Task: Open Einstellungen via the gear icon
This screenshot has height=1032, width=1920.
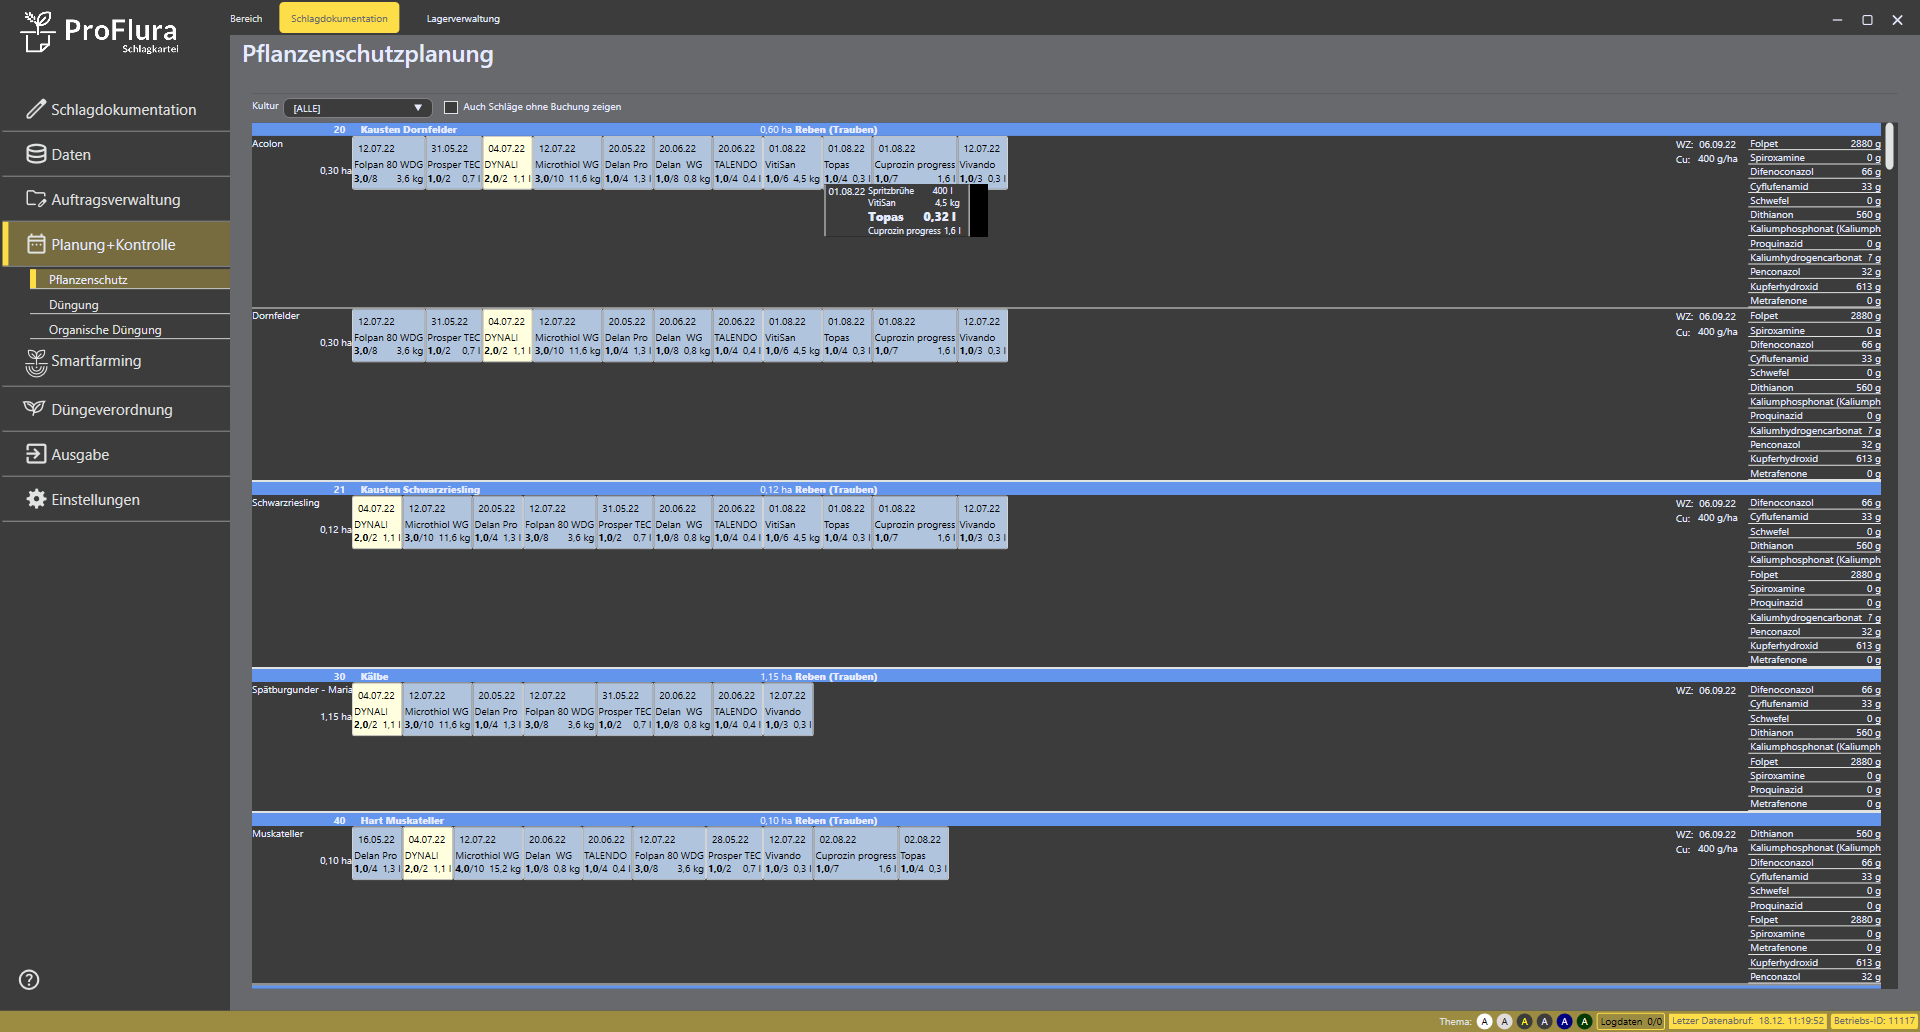Action: (36, 499)
